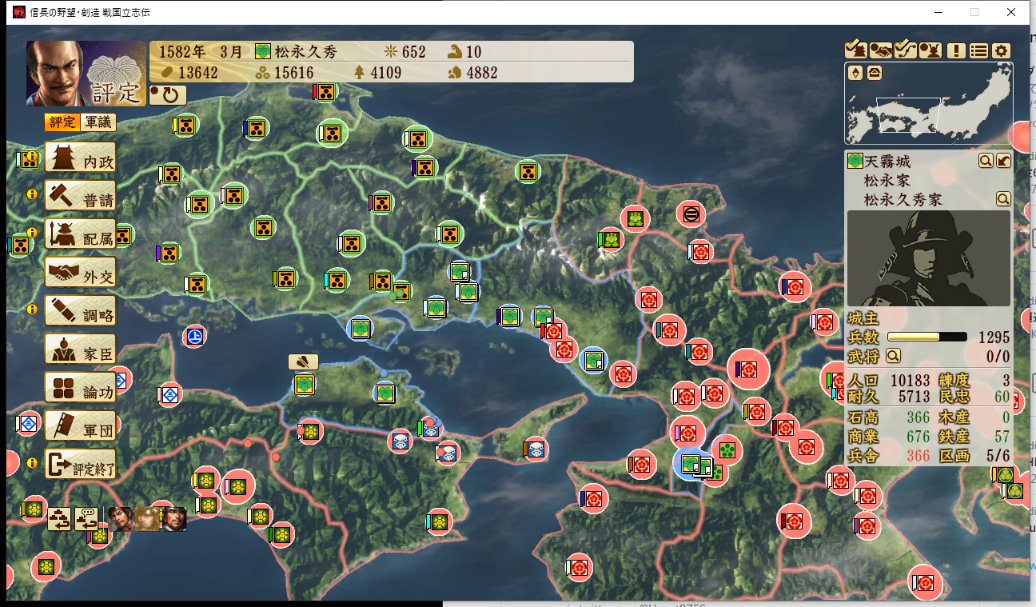The height and width of the screenshot is (607, 1036).
Task: Toggle road route display filter
Action: [x=905, y=50]
